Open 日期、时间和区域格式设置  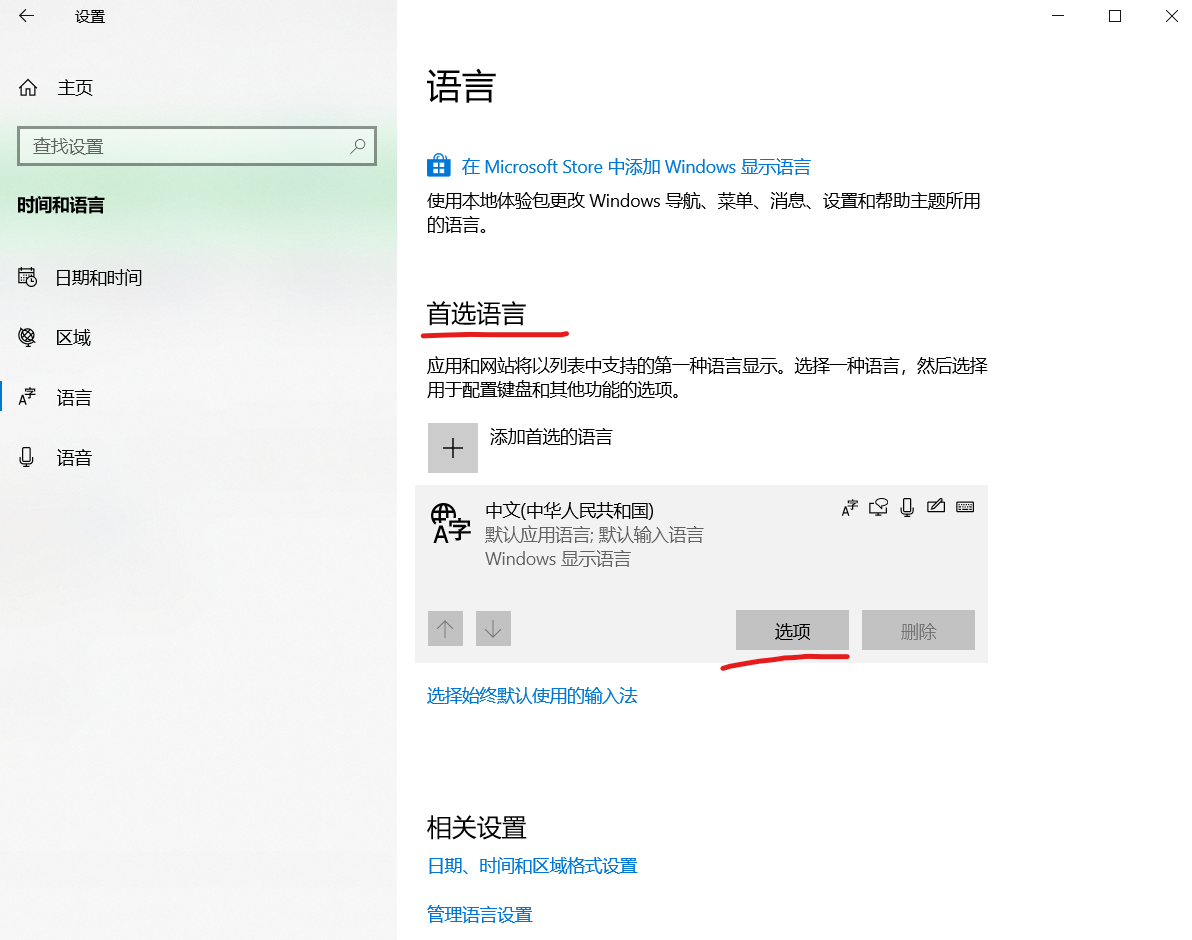[x=532, y=866]
